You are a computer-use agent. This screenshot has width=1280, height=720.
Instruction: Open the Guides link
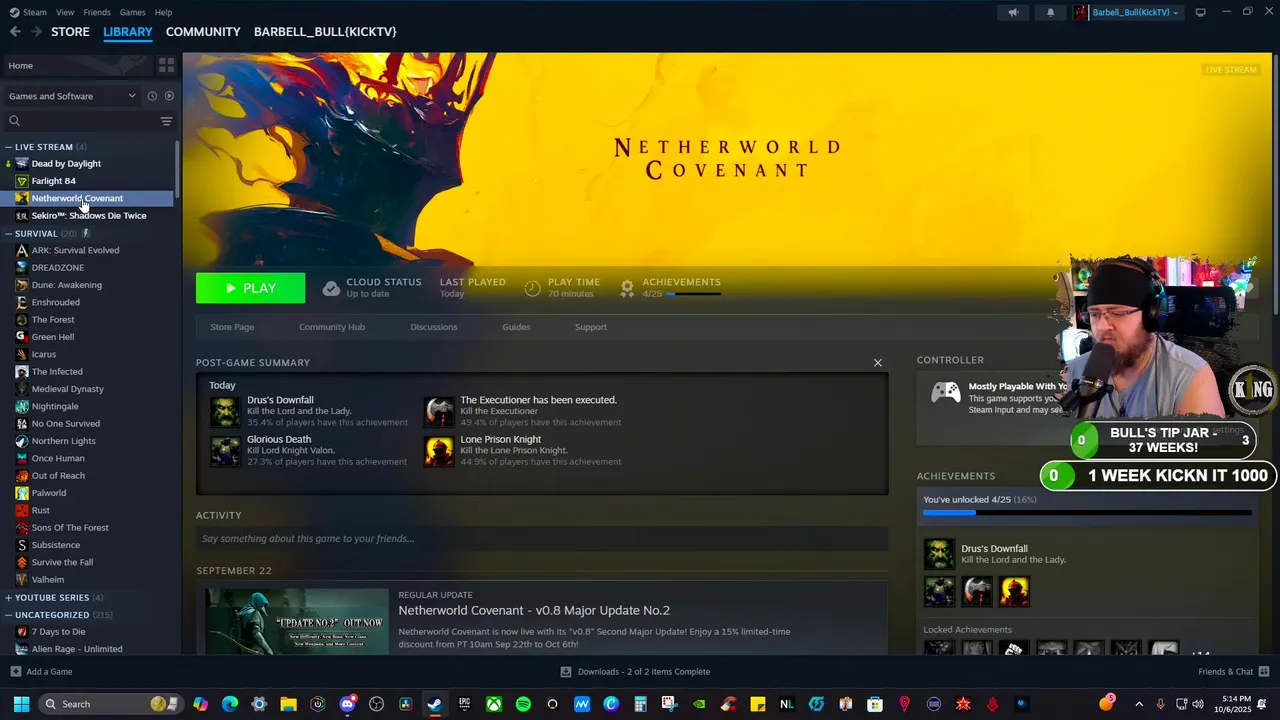click(516, 327)
